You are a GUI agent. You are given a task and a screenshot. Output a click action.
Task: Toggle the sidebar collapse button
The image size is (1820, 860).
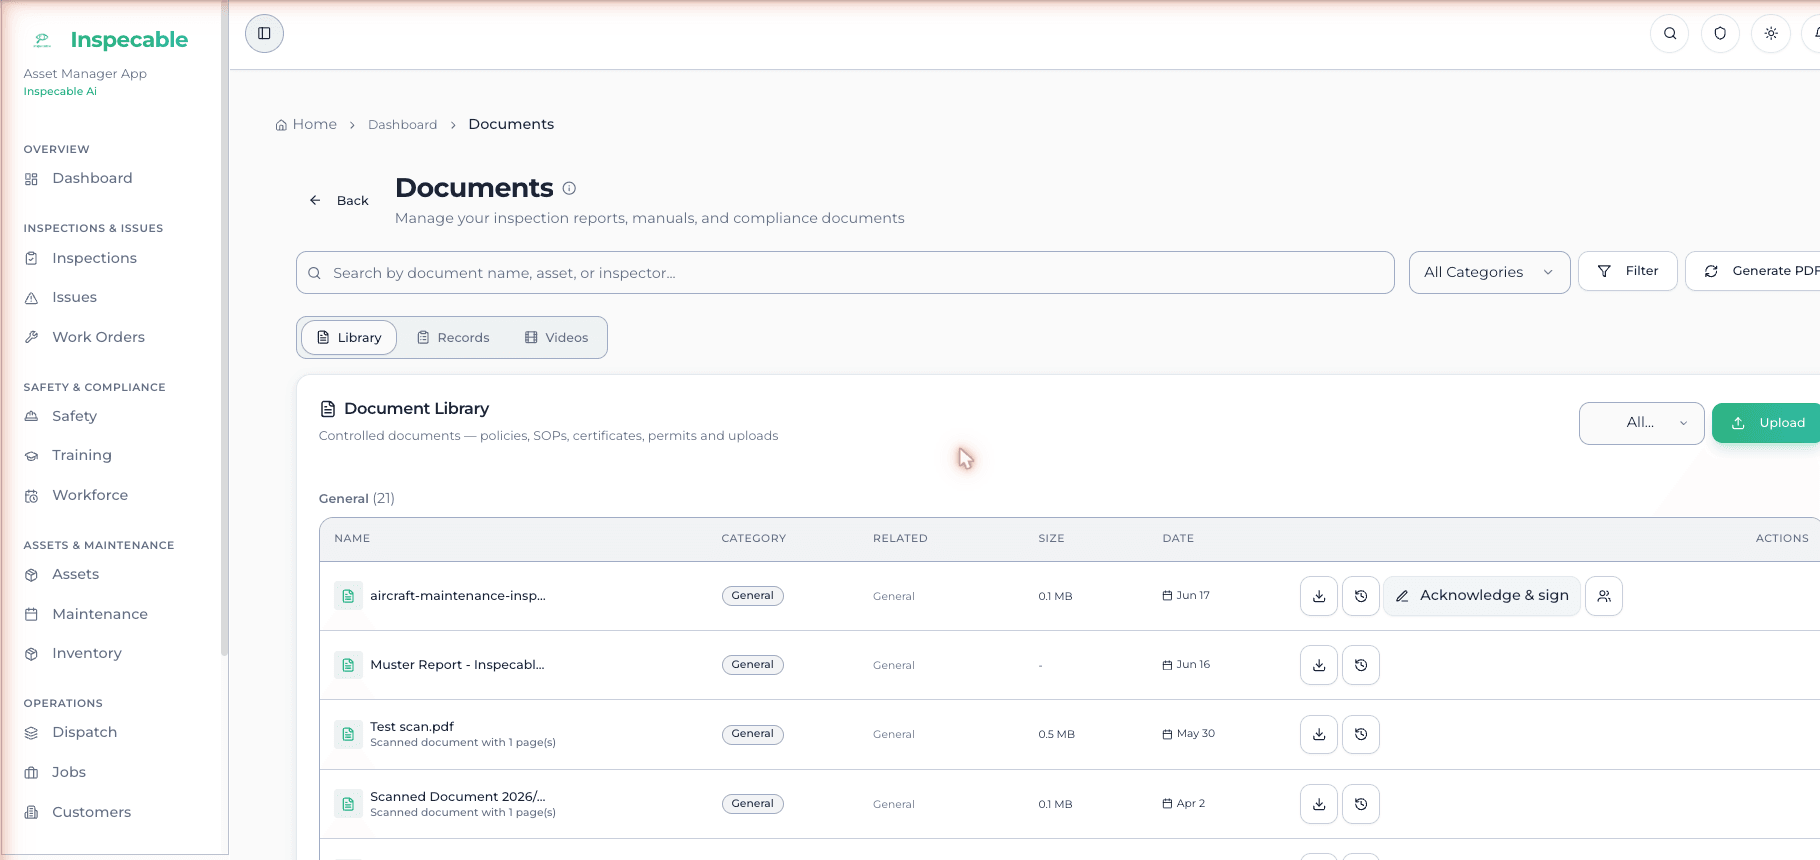pos(264,34)
